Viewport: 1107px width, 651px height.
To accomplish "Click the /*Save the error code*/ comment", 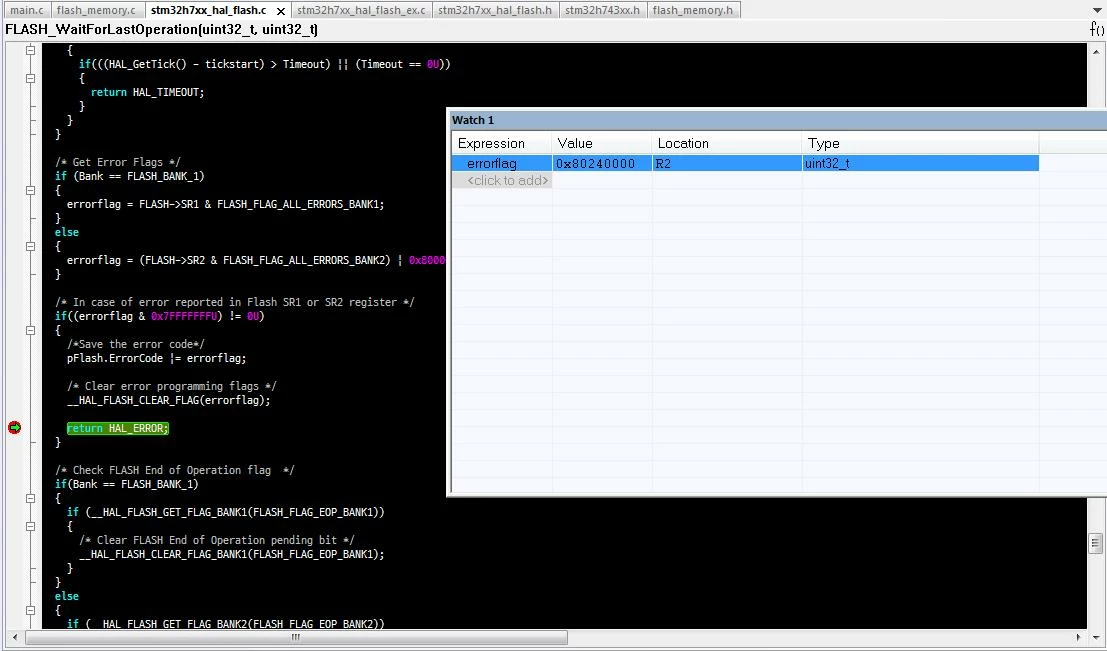I will 136,344.
